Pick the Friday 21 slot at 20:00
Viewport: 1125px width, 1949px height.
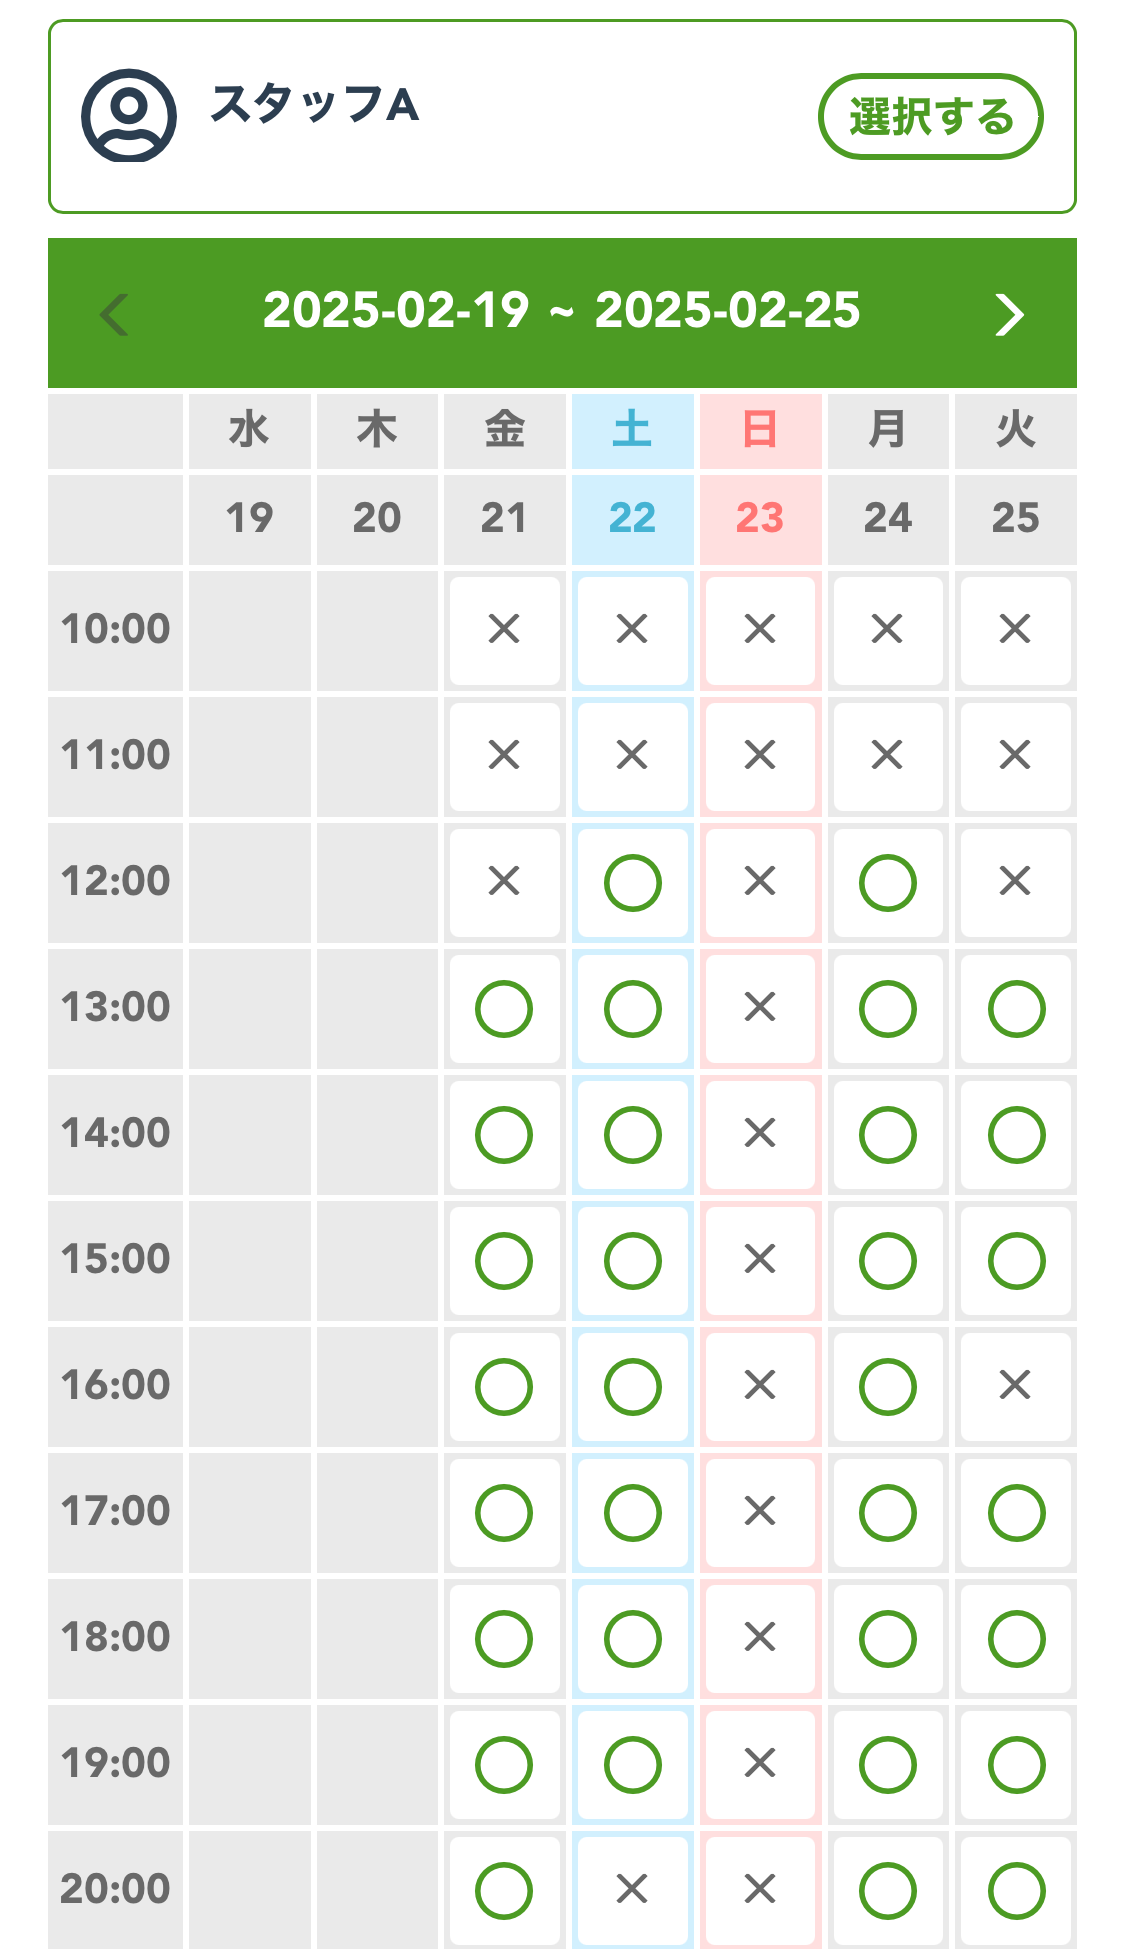pyautogui.click(x=504, y=1890)
